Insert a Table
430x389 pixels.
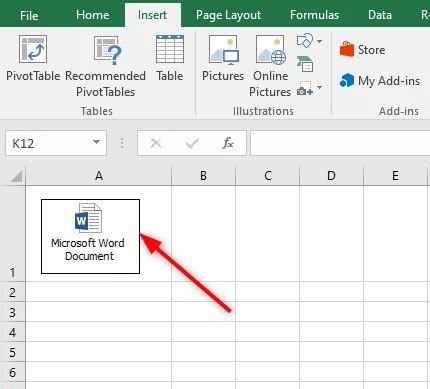170,58
